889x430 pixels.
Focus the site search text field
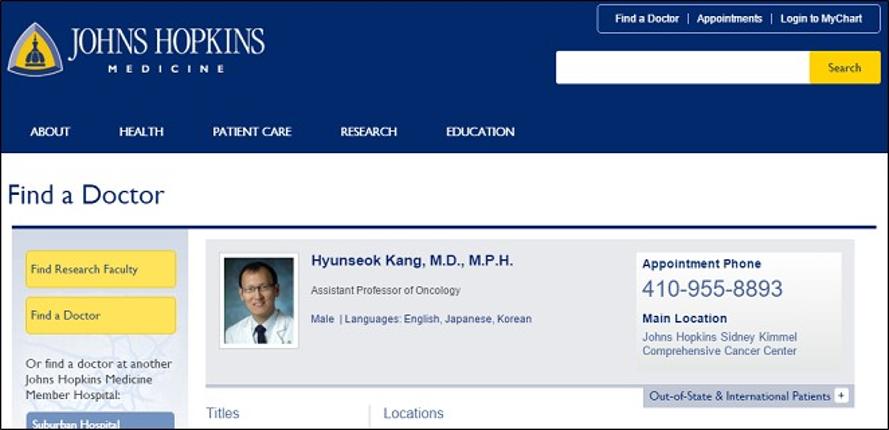682,68
